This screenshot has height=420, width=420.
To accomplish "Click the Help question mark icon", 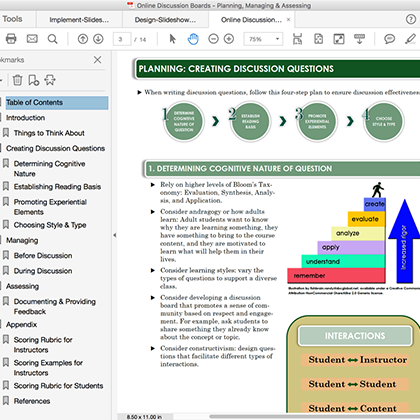I will tap(411, 19).
